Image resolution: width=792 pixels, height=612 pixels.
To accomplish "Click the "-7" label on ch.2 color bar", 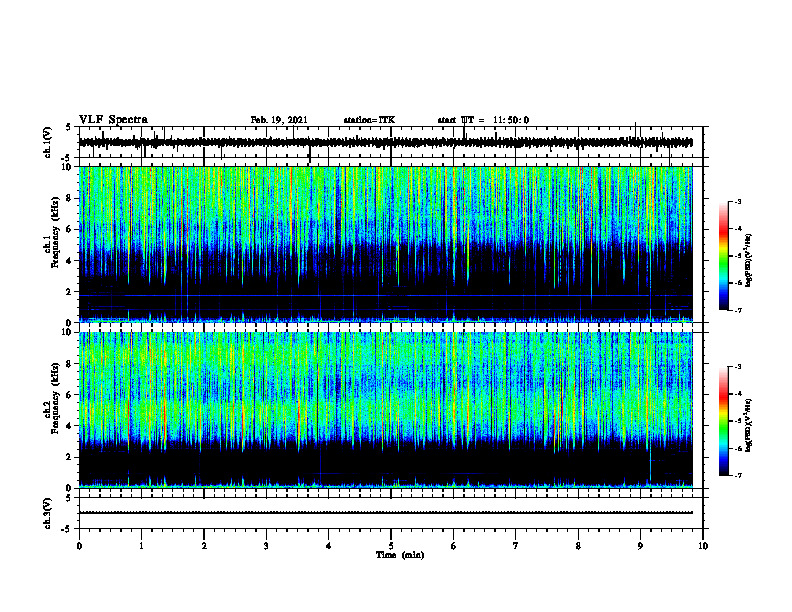I will [x=738, y=476].
